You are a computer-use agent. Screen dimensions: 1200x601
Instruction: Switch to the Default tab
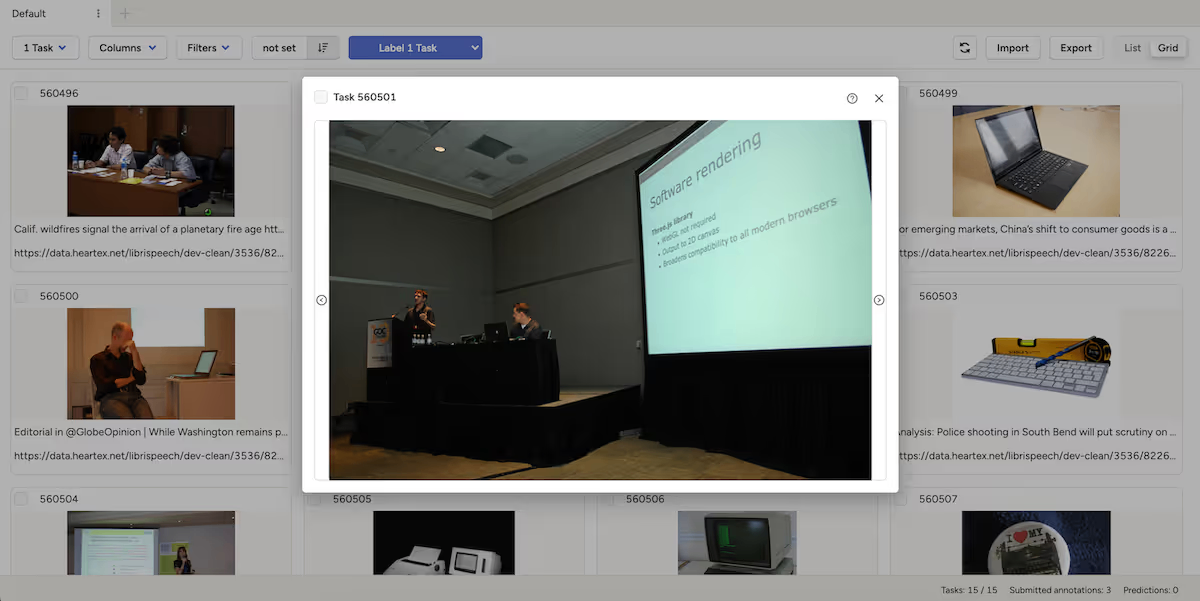click(29, 14)
